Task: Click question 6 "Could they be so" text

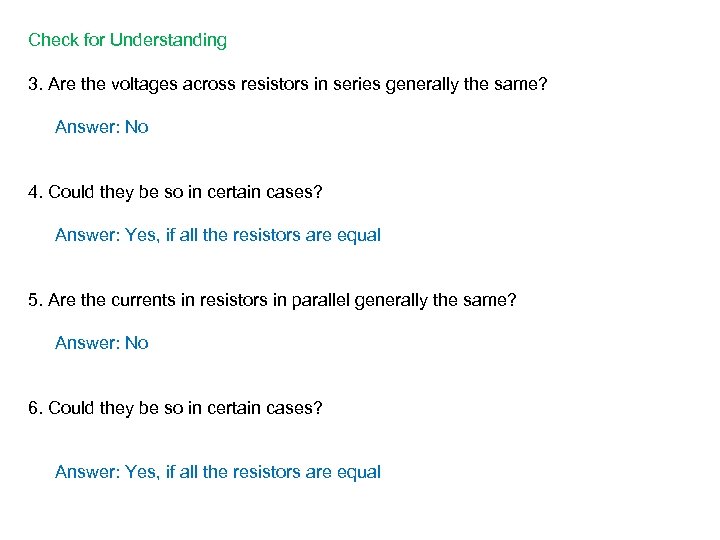Action: click(175, 408)
